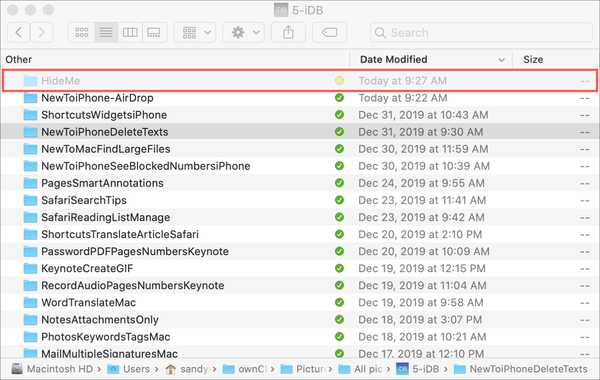
Task: Toggle the Date Modified sort order chevron
Action: [501, 60]
